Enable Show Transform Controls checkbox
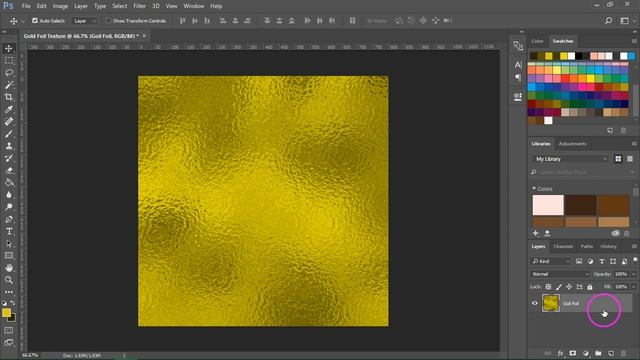The width and height of the screenshot is (640, 360). coord(108,20)
